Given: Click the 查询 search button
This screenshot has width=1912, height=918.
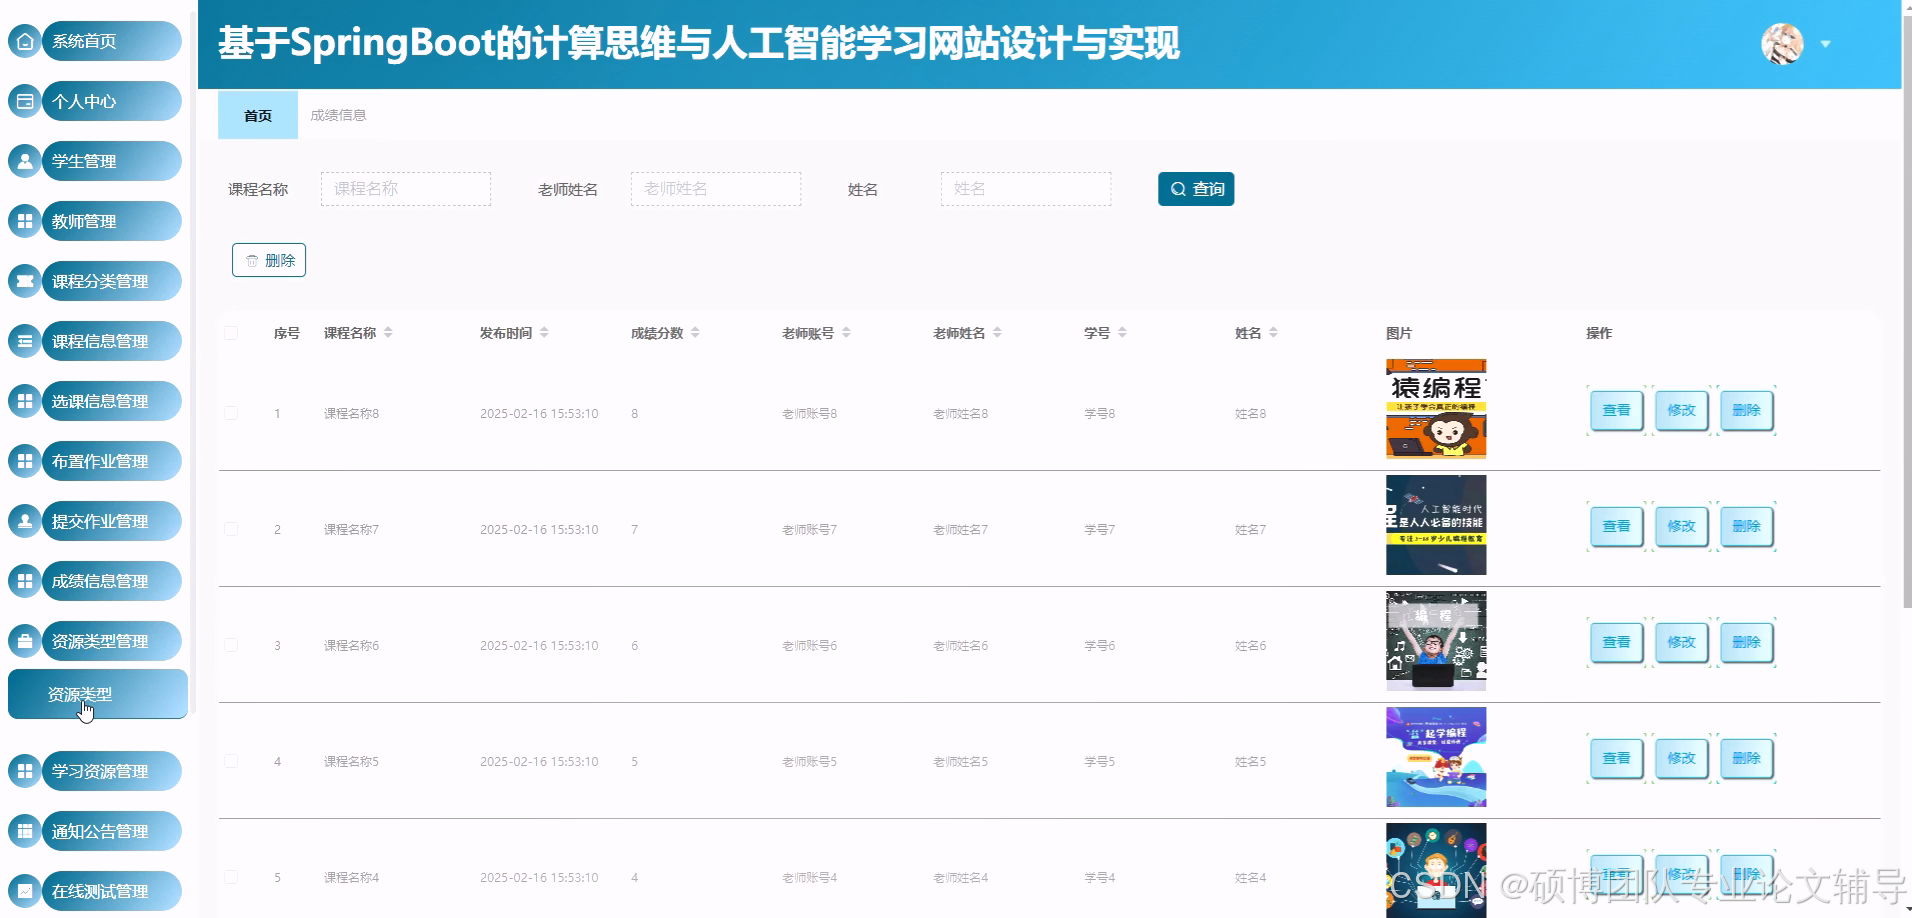Looking at the screenshot, I should (x=1196, y=189).
